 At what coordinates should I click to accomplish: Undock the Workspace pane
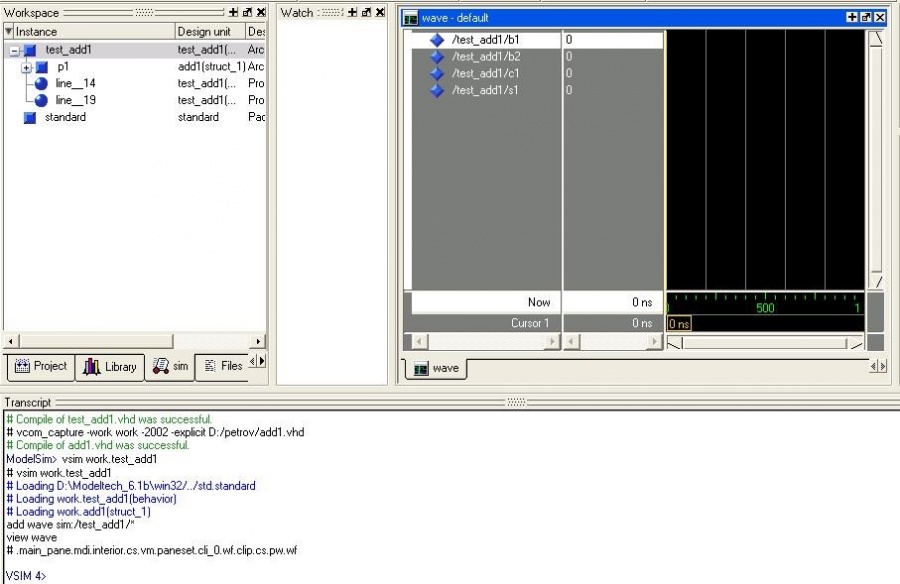(247, 12)
